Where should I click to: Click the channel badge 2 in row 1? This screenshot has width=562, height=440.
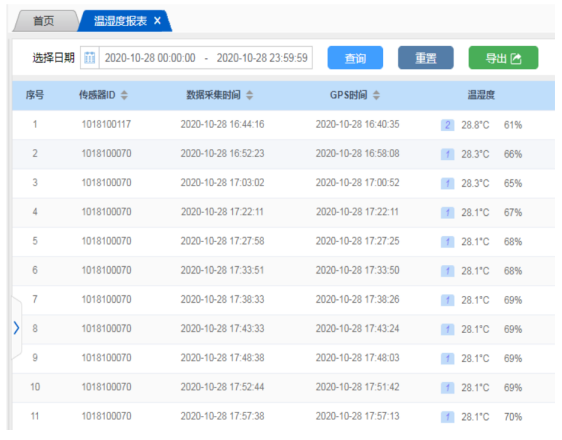[447, 125]
